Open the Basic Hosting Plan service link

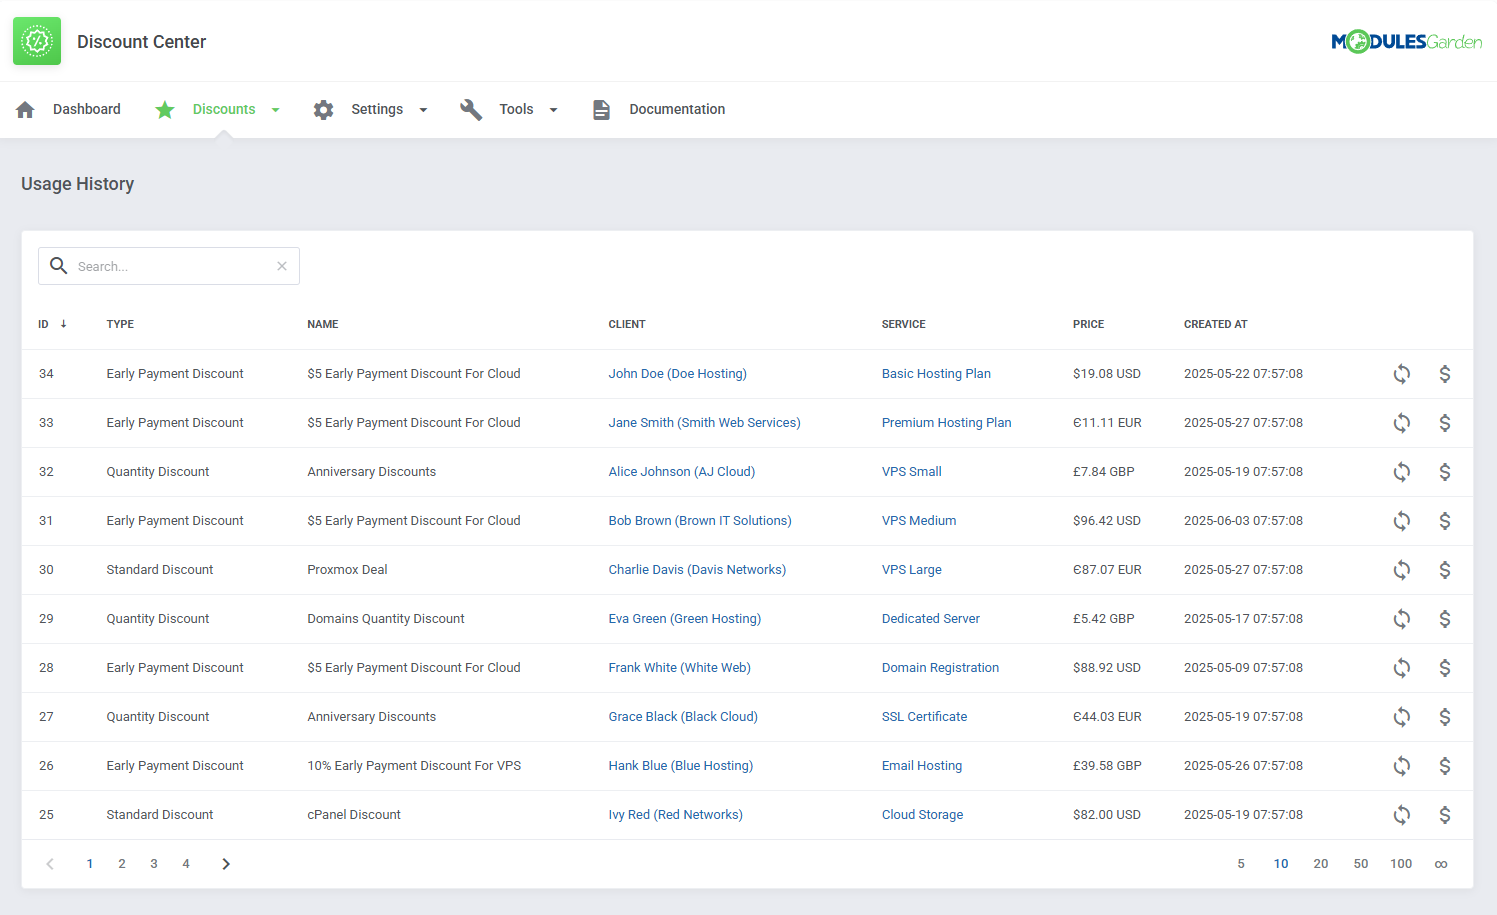[x=936, y=373]
